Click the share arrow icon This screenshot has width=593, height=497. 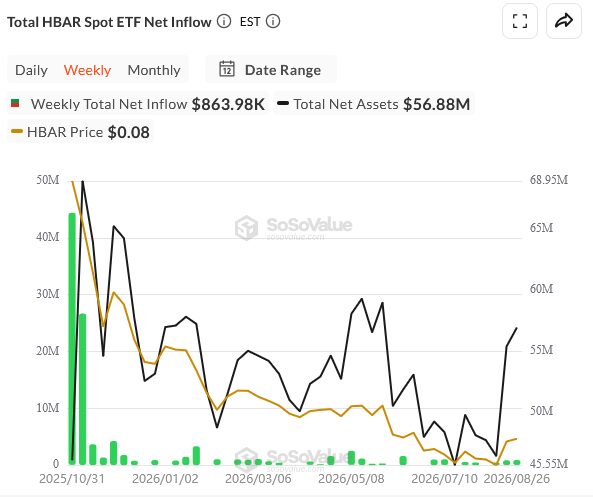564,21
